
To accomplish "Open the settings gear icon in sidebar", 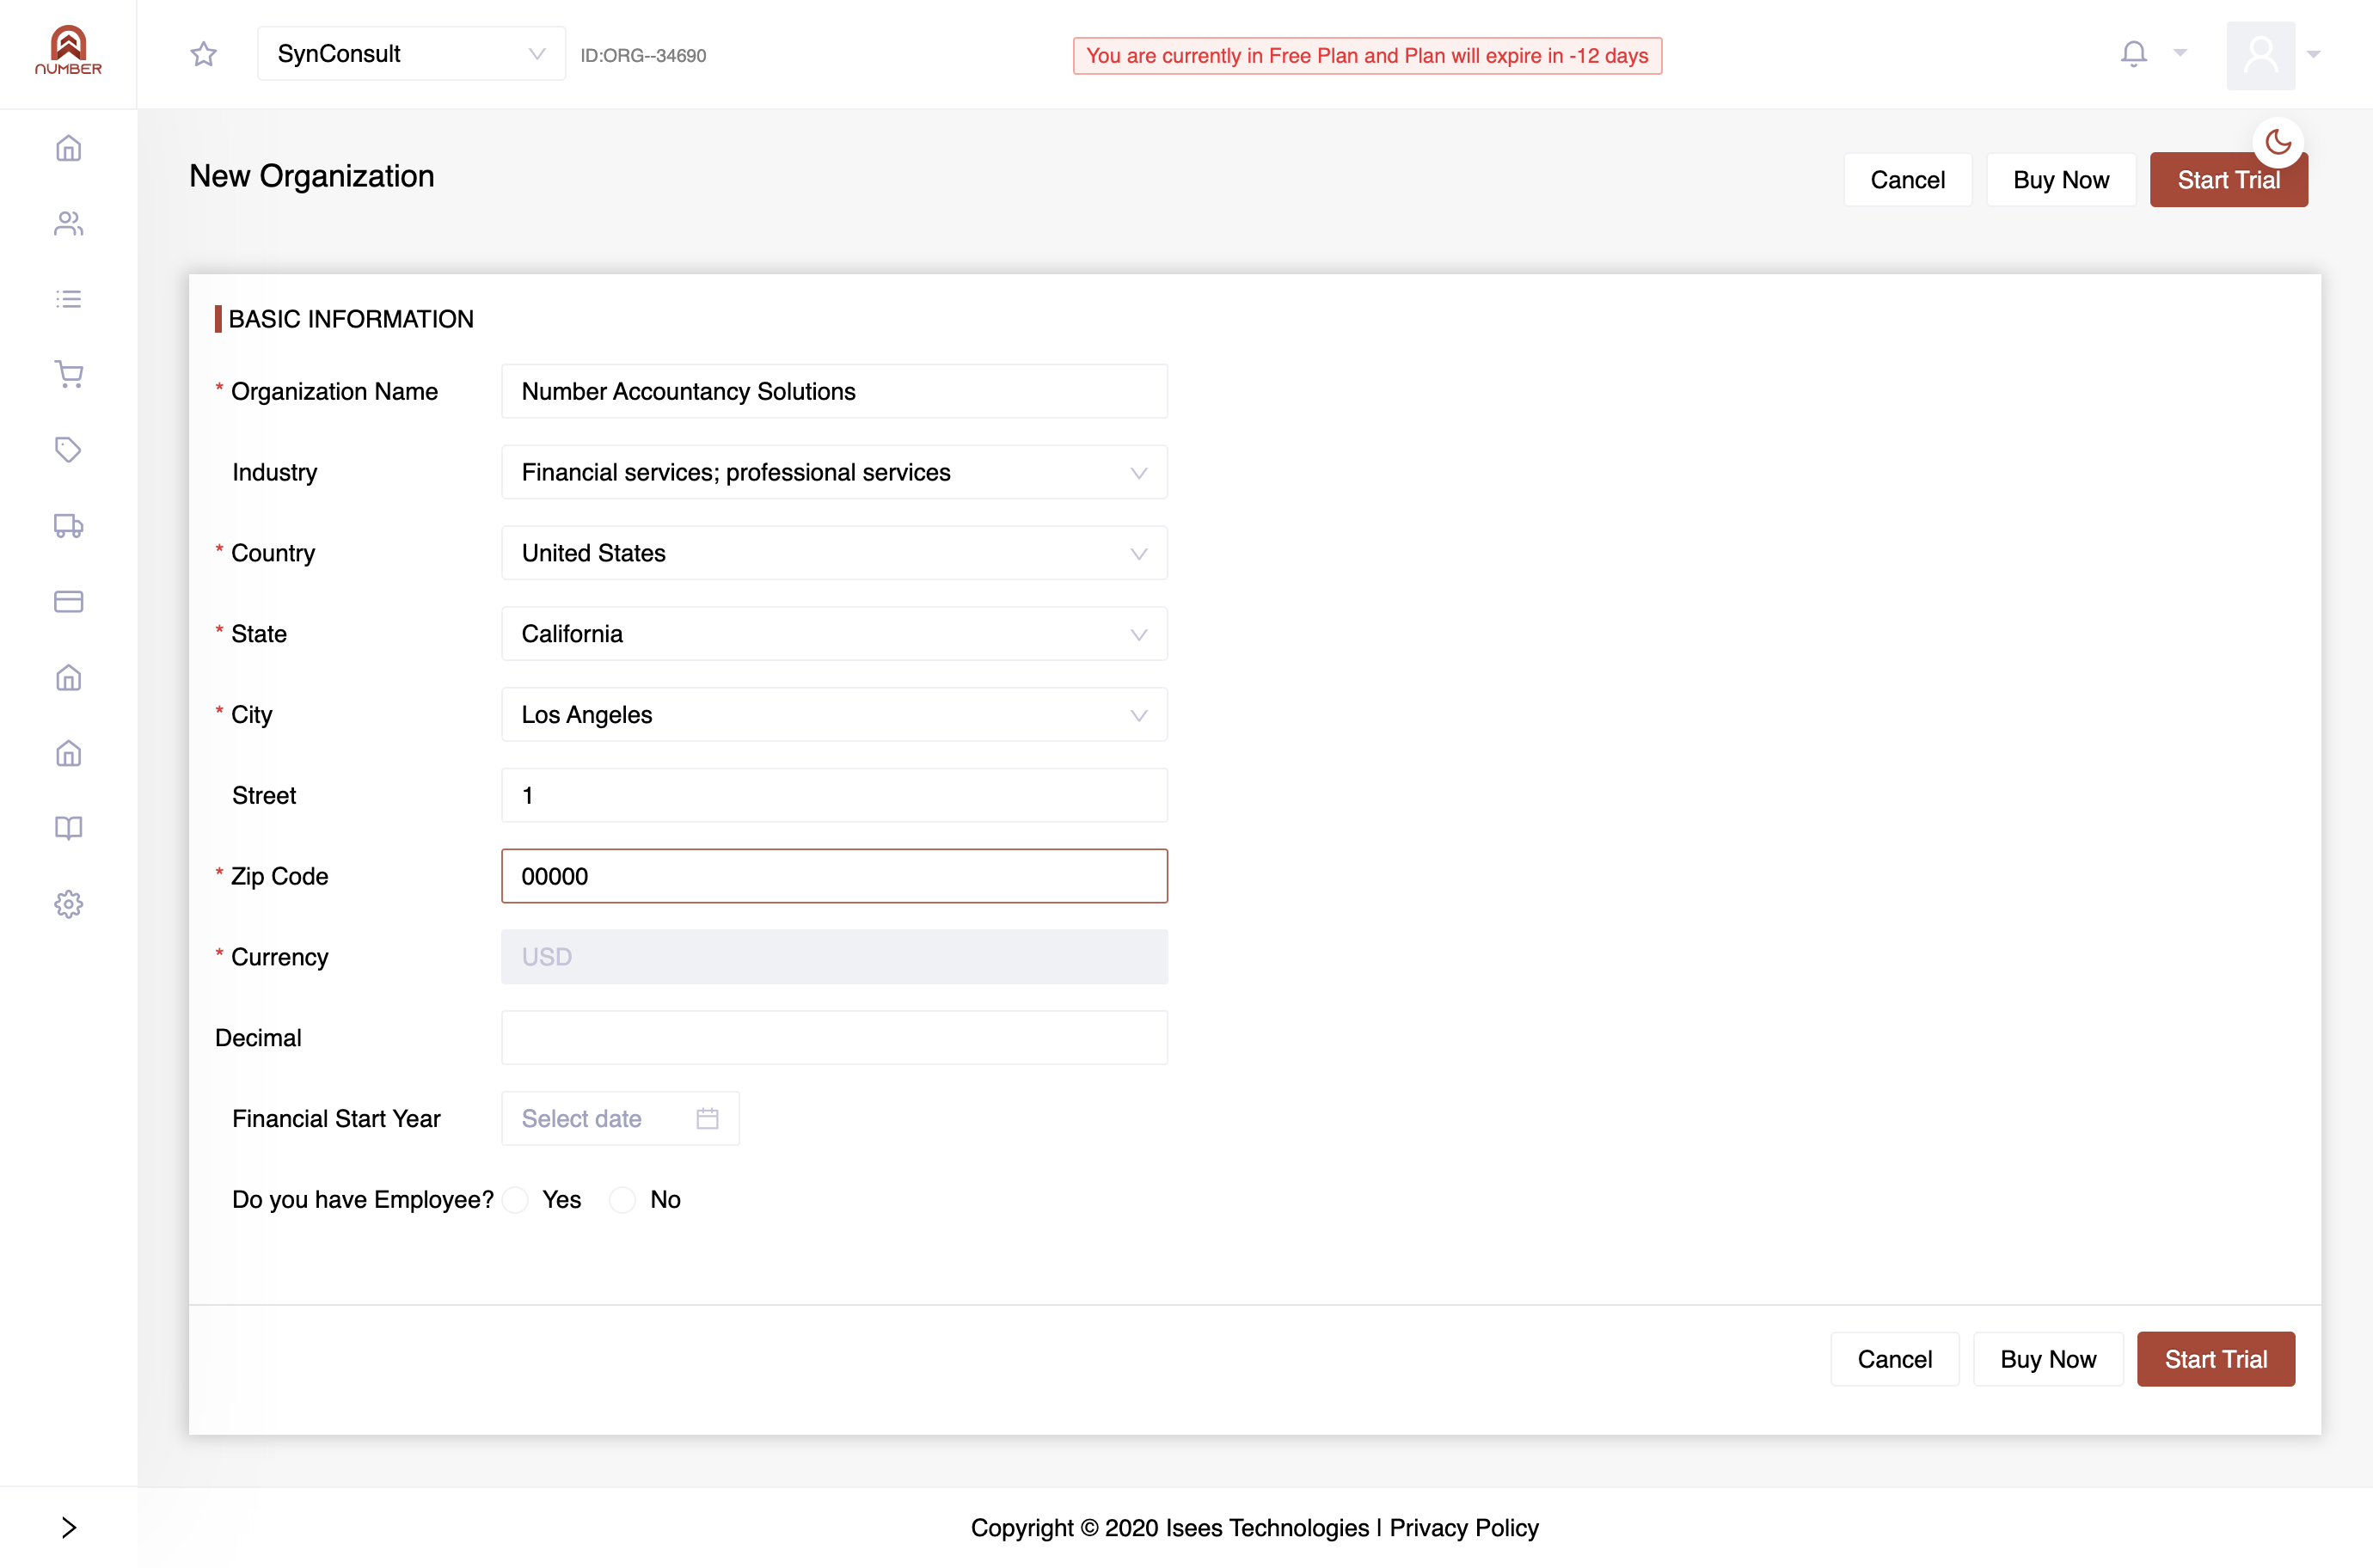I will 68,904.
